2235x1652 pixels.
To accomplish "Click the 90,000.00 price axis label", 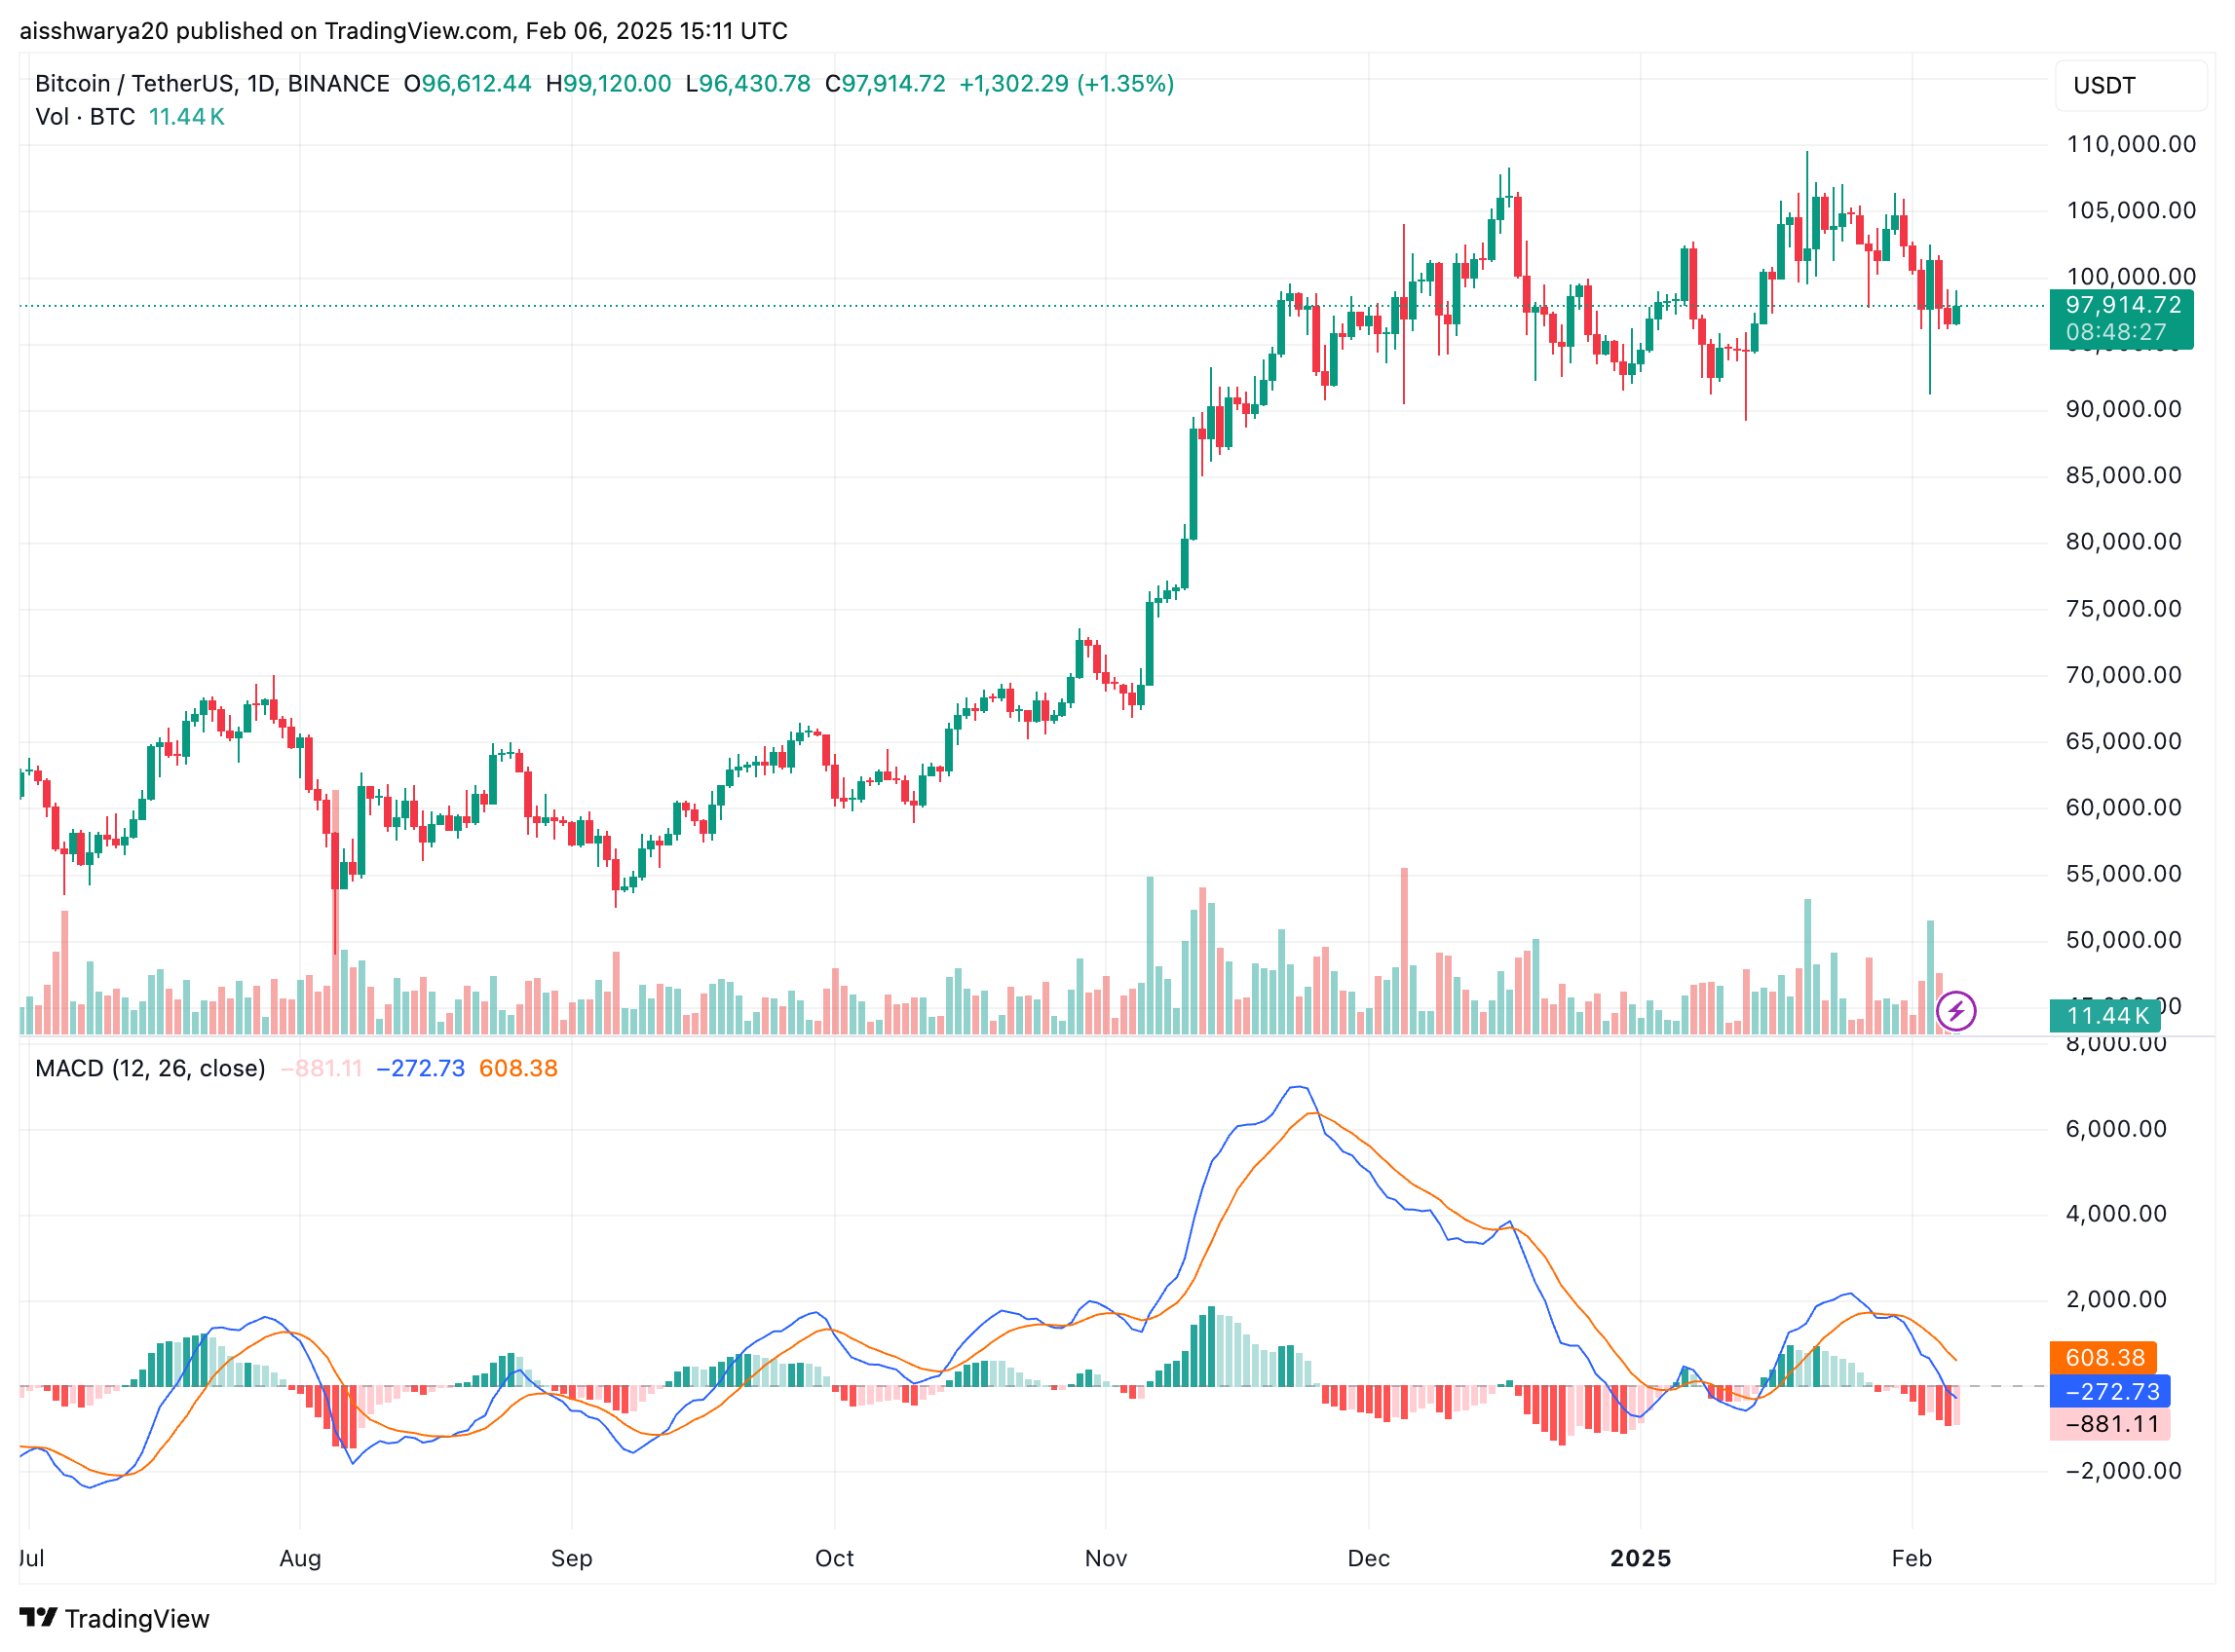I will (2124, 410).
